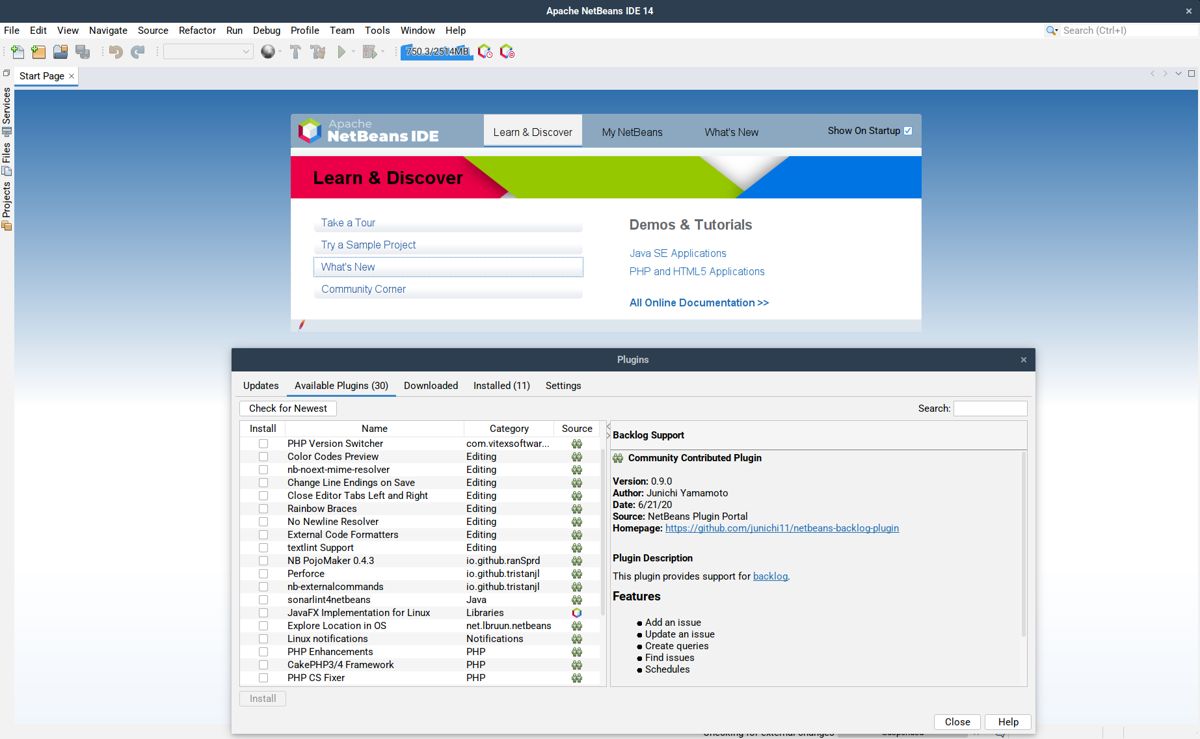The height and width of the screenshot is (739, 1200).
Task: Click the Open Project toolbar icon
Action: (60, 52)
